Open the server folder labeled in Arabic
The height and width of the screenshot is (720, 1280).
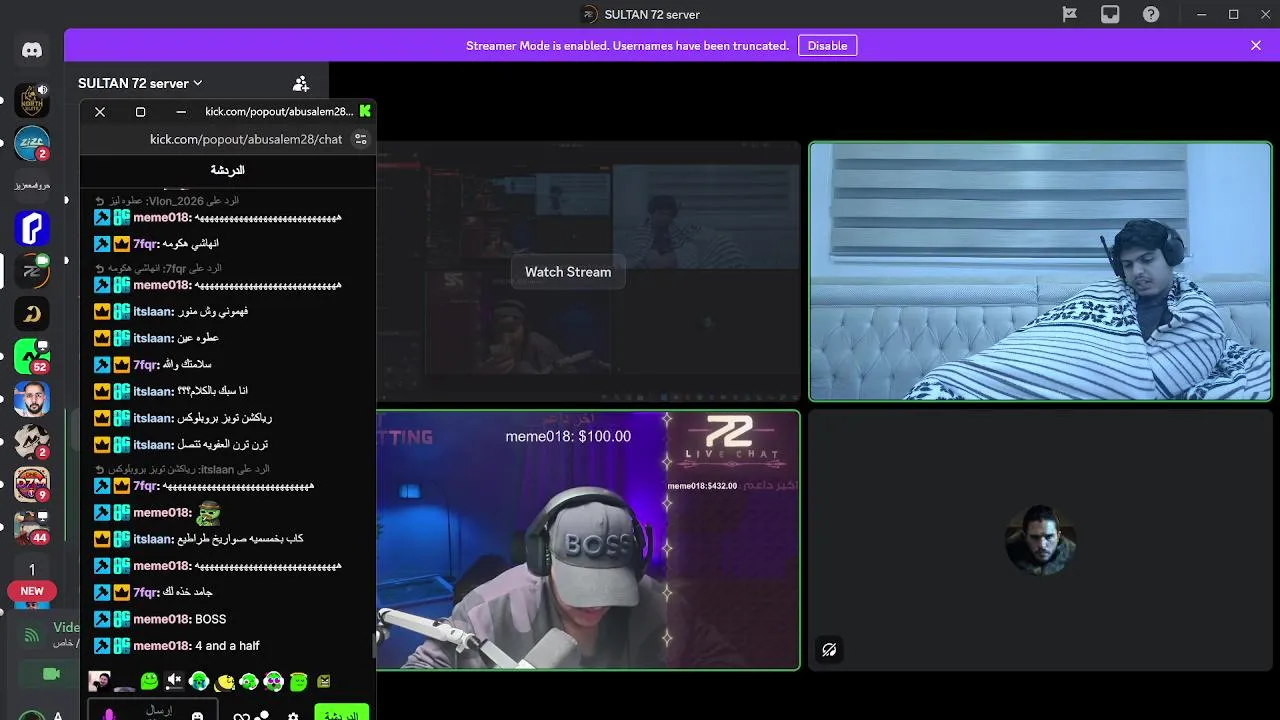click(x=32, y=185)
